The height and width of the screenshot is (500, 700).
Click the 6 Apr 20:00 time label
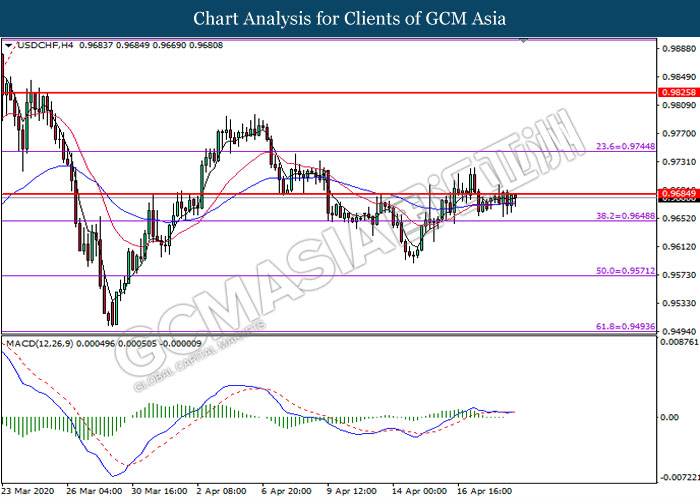click(x=287, y=491)
